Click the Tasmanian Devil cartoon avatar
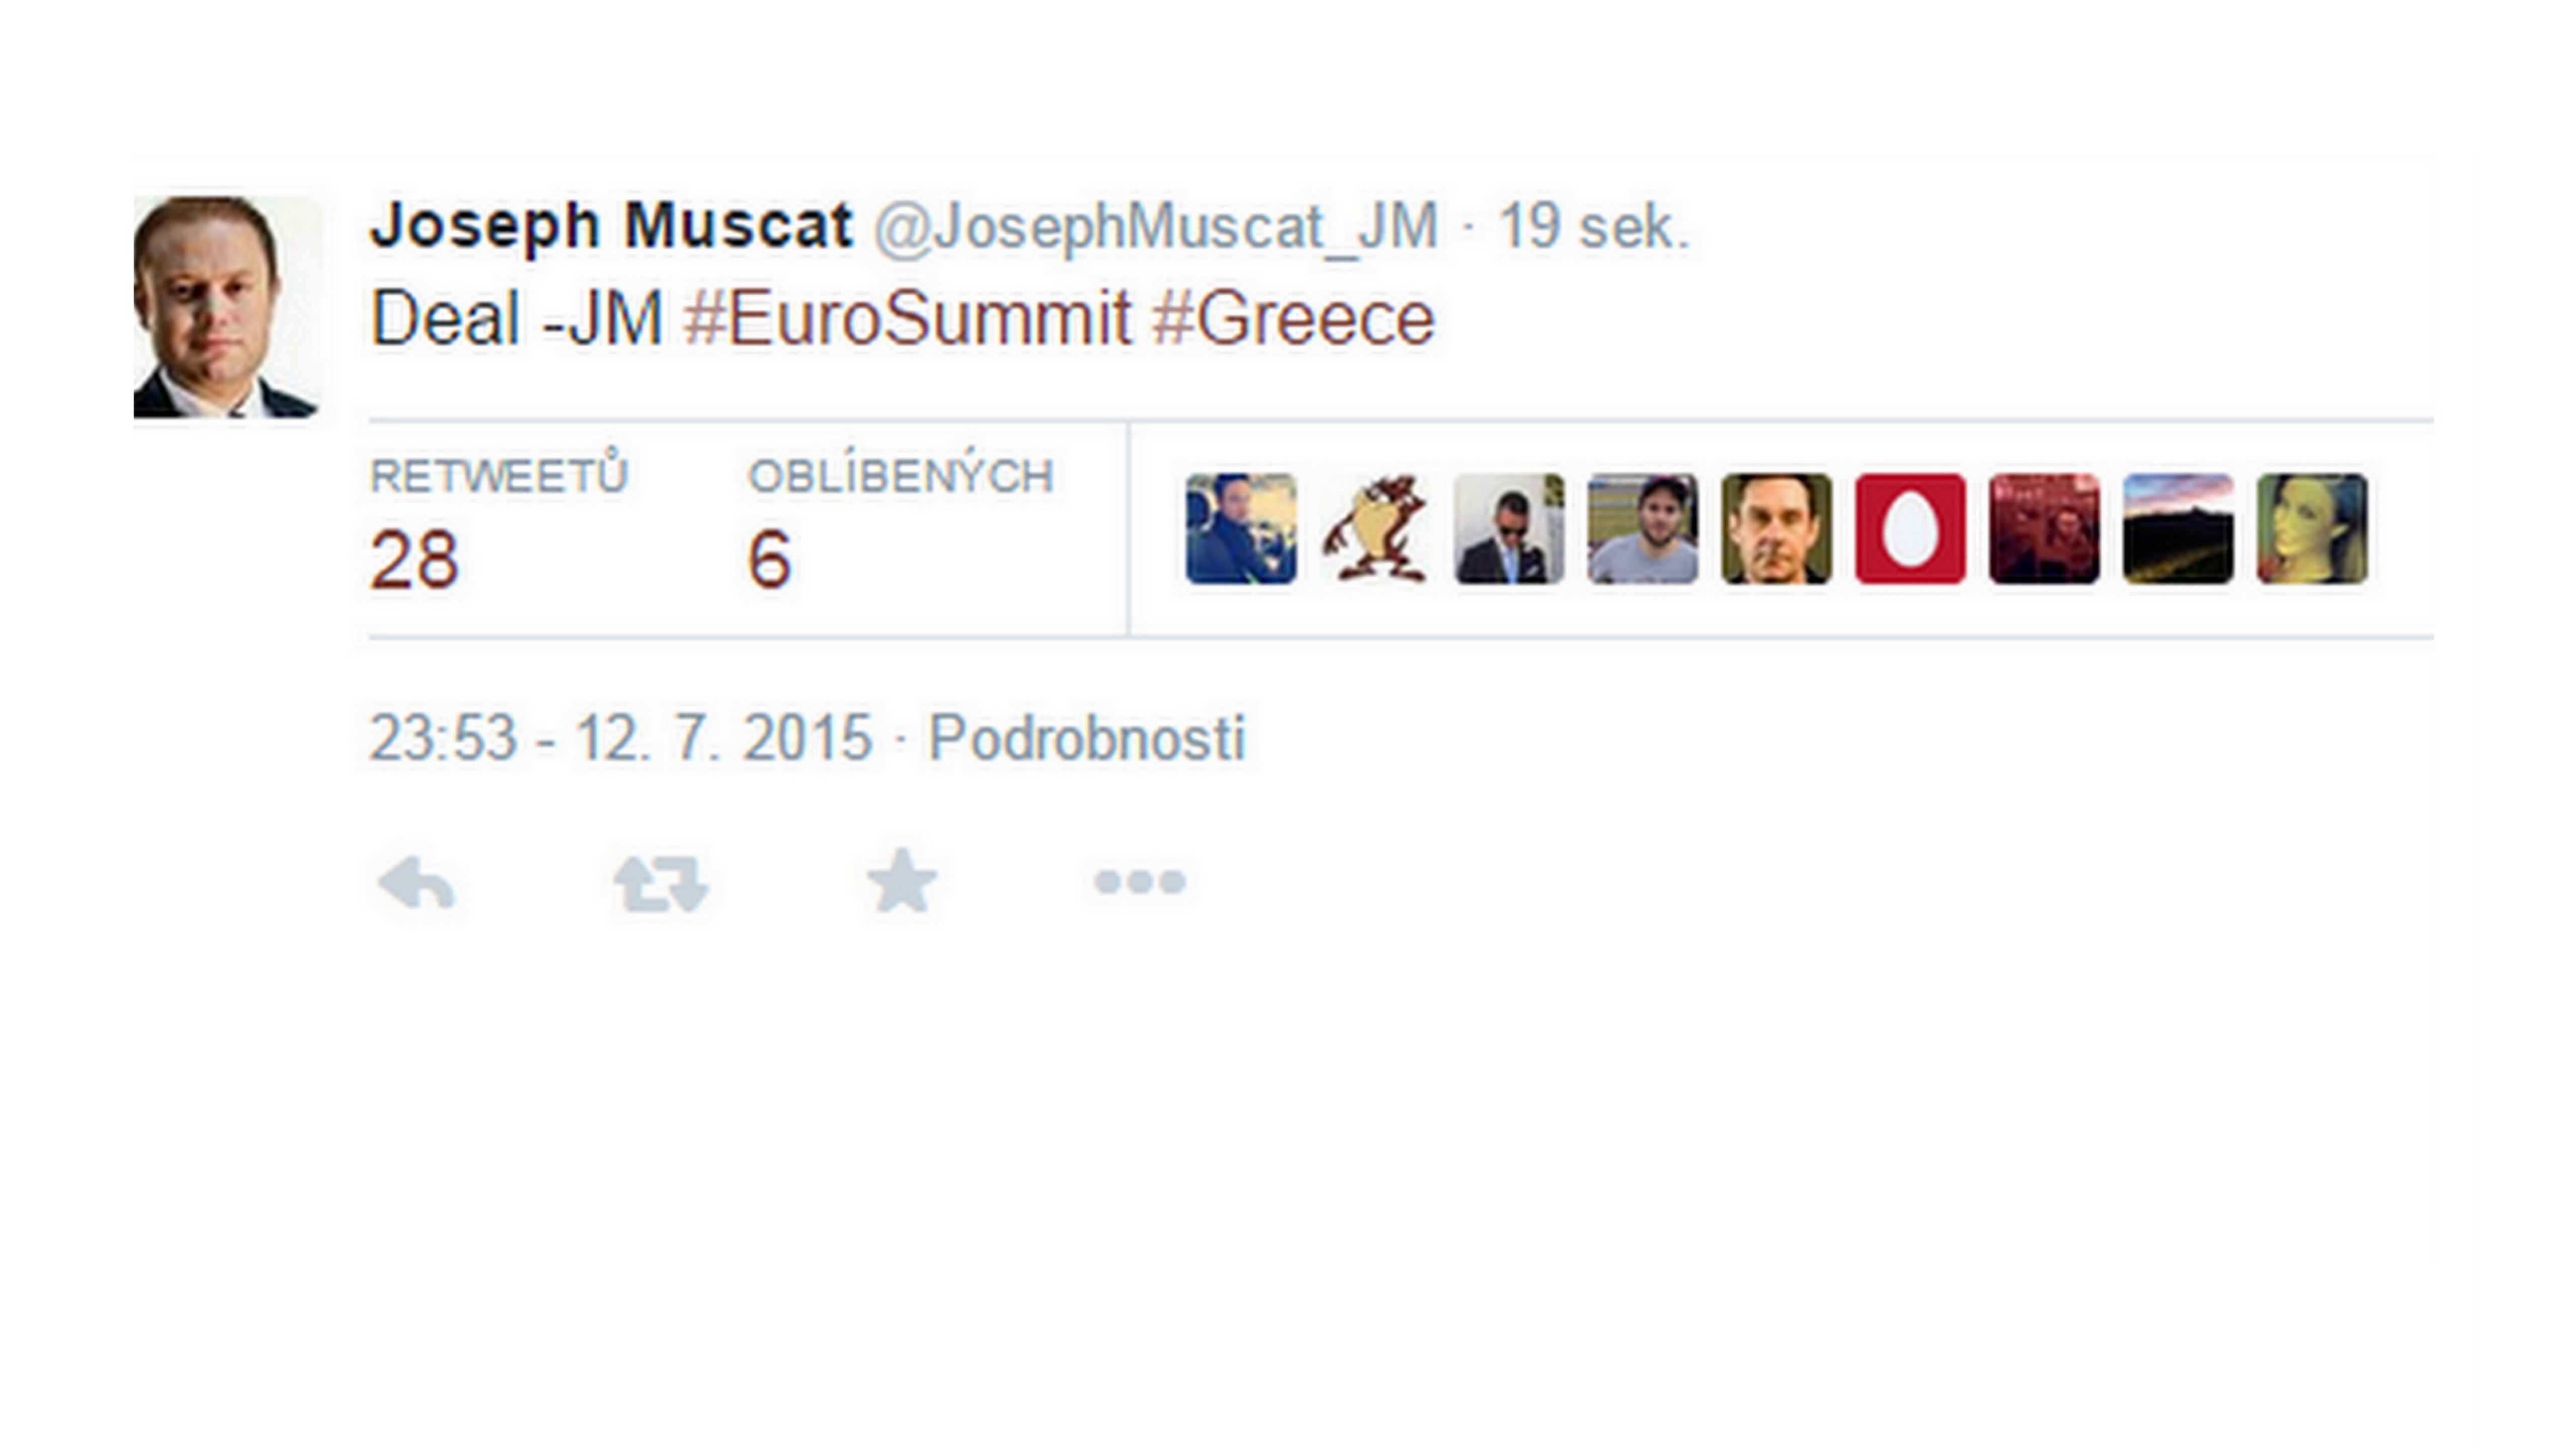The width and height of the screenshot is (2576, 1449). pos(1375,528)
